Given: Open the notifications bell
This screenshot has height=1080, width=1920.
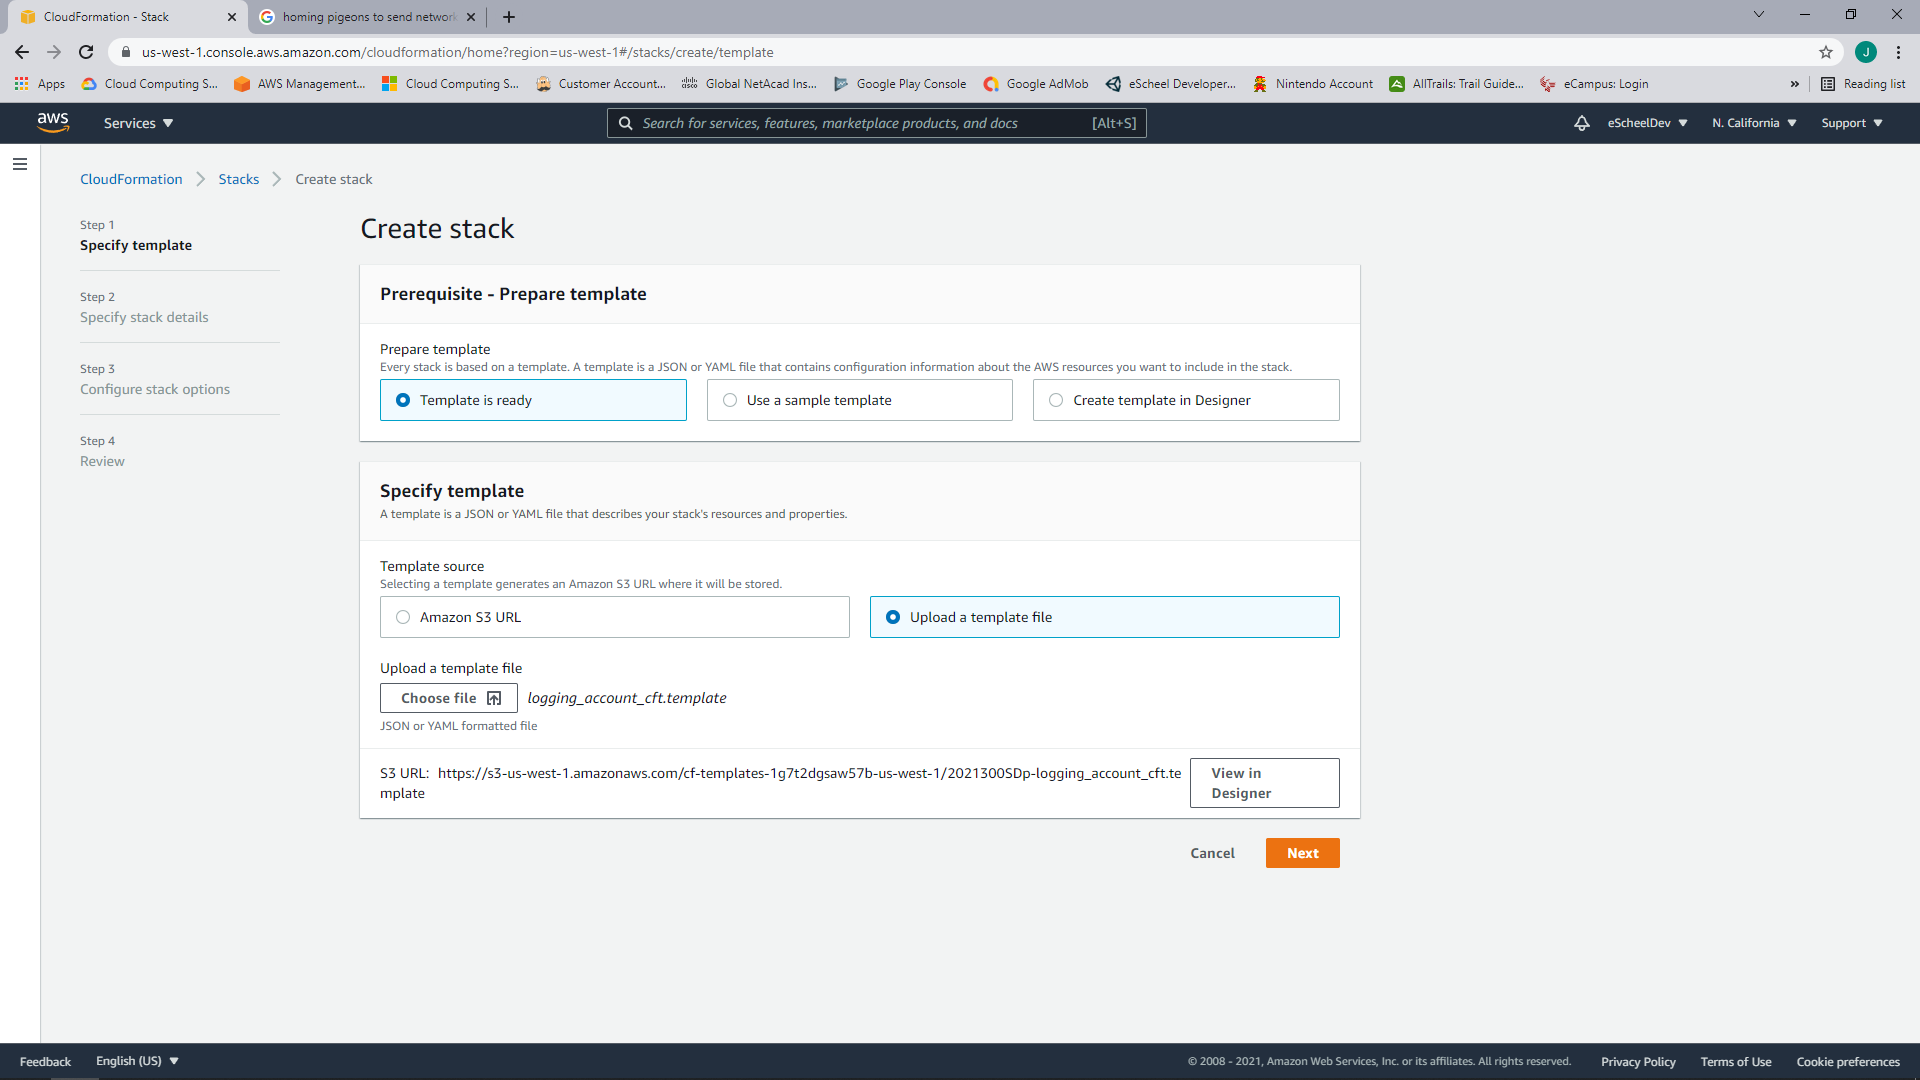Looking at the screenshot, I should 1581,122.
